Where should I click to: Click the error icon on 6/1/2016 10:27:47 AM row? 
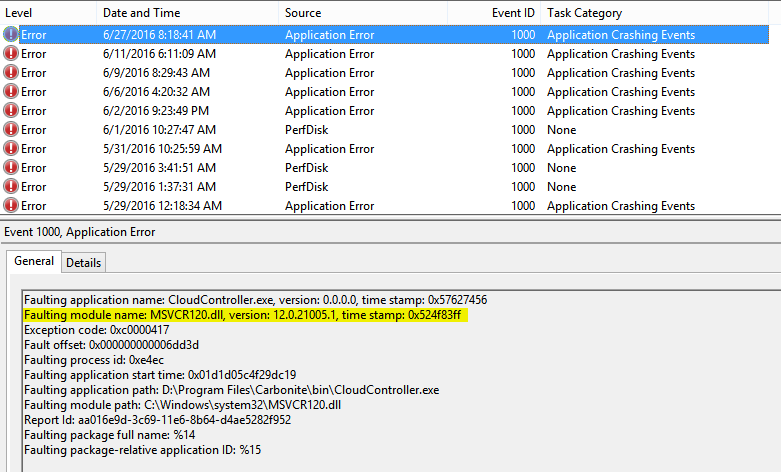click(11, 130)
